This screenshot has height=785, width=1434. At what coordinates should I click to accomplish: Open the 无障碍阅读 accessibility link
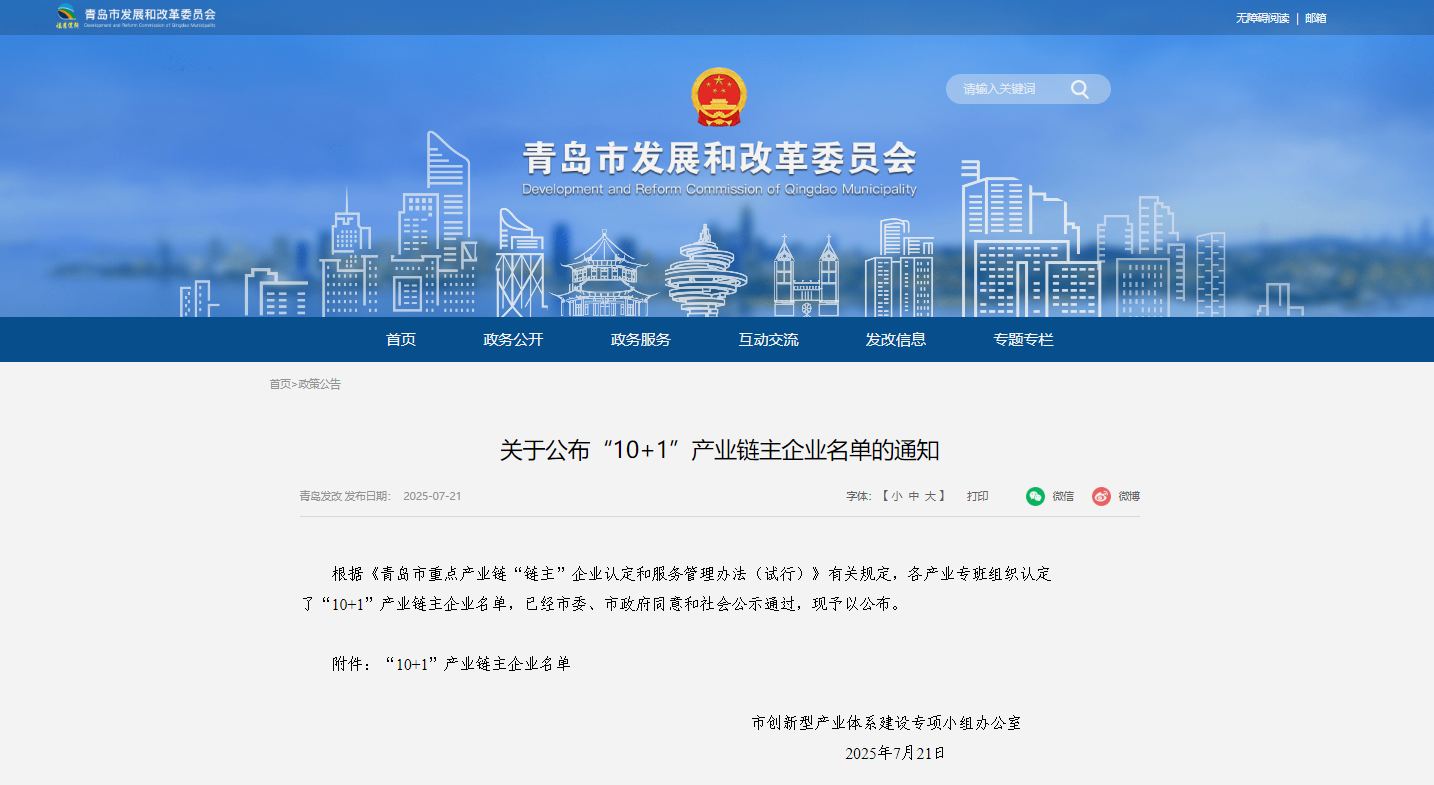pos(1262,17)
